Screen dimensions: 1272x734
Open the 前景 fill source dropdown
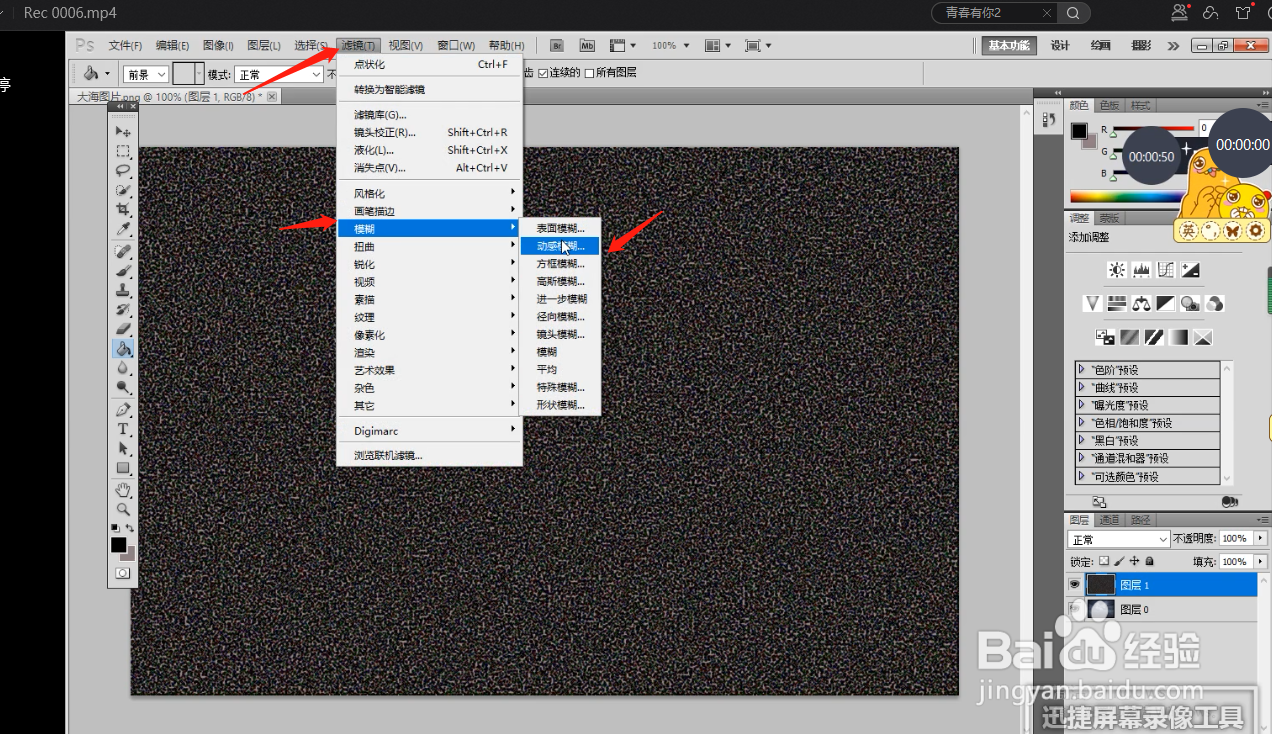pyautogui.click(x=145, y=75)
